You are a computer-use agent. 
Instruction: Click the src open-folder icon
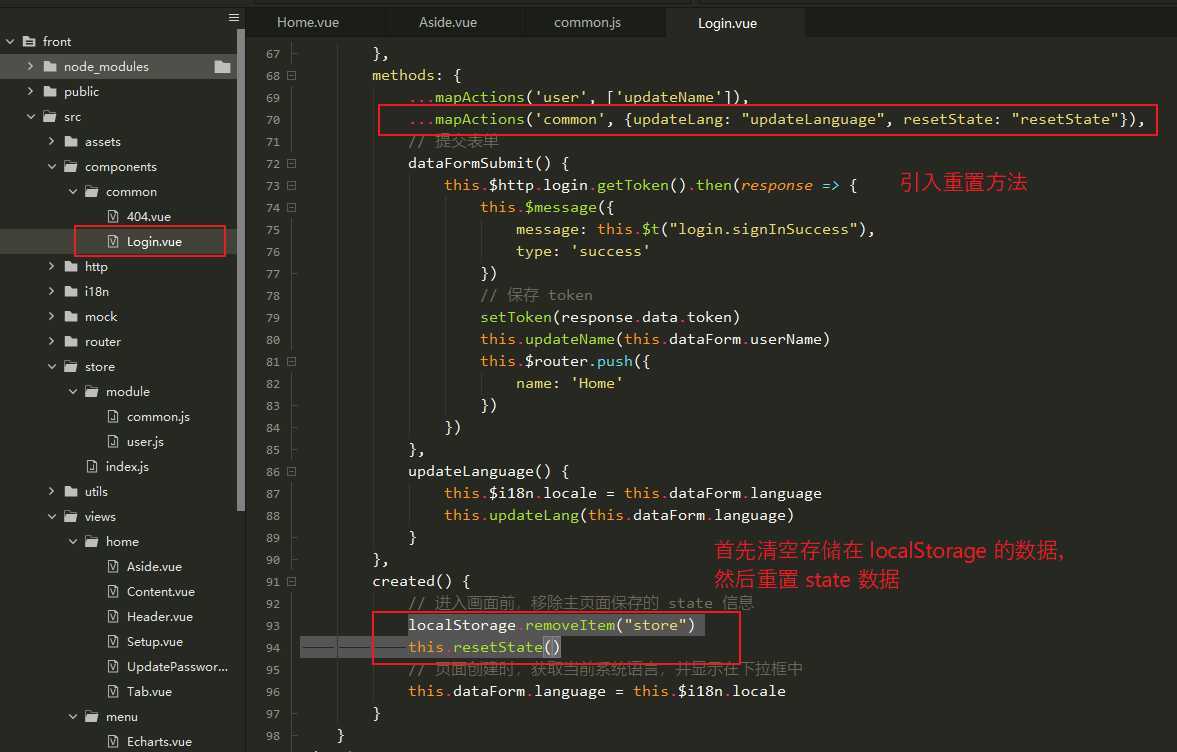point(50,116)
